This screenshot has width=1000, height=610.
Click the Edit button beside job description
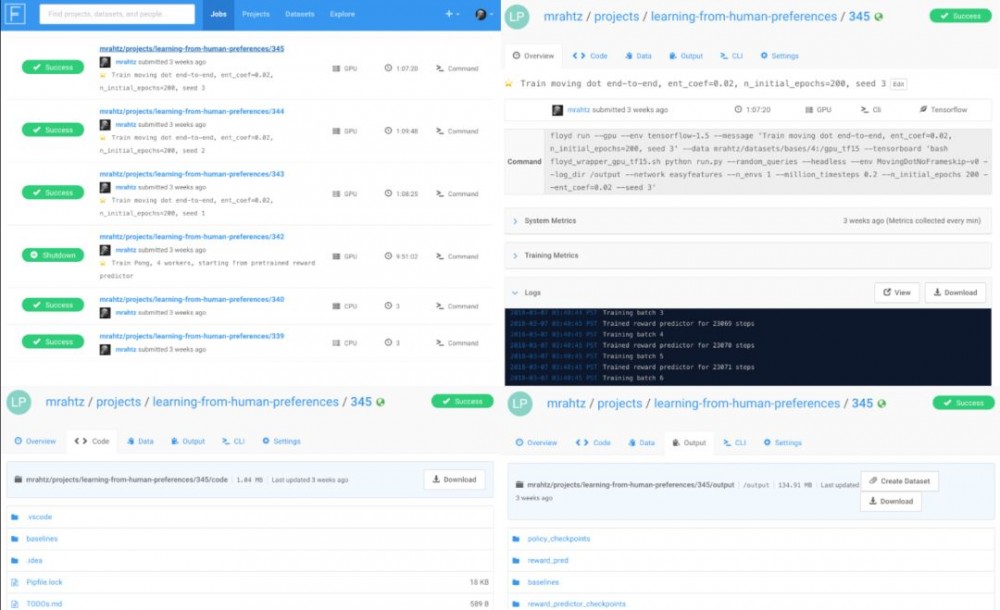click(899, 84)
